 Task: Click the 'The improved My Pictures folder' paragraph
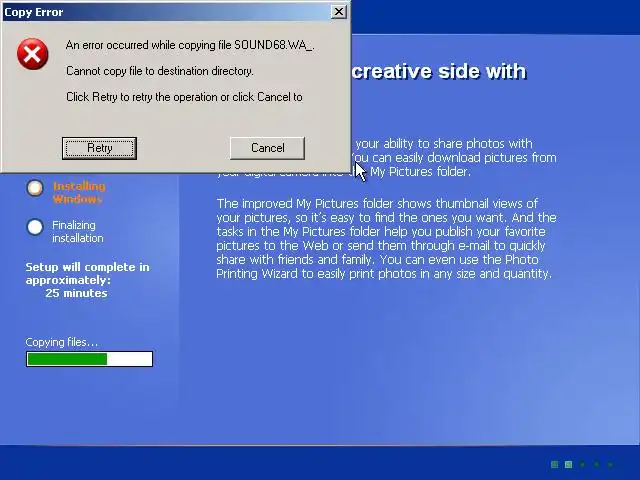coord(386,238)
